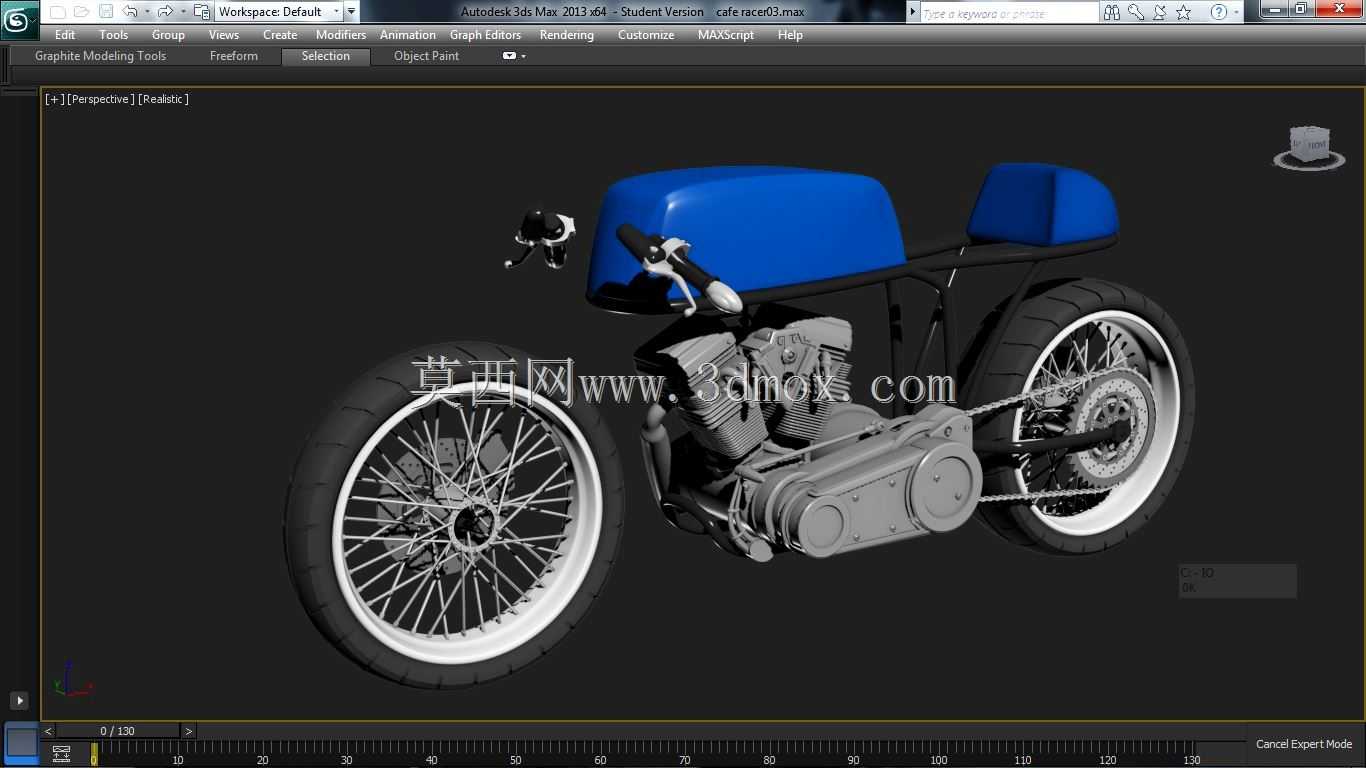Screen dimensions: 1366x768
Task: Open the 3ds Max application menu logo
Action: point(19,20)
